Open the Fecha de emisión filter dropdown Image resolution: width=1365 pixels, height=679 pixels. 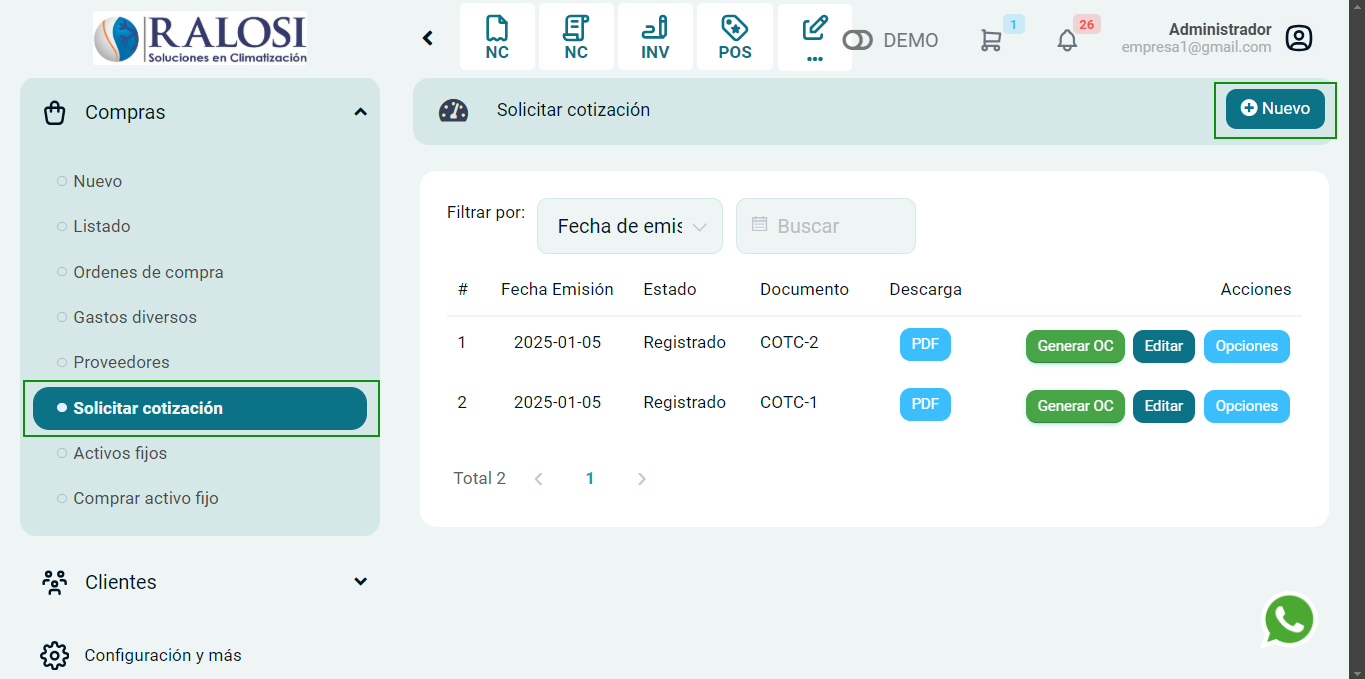pos(630,226)
